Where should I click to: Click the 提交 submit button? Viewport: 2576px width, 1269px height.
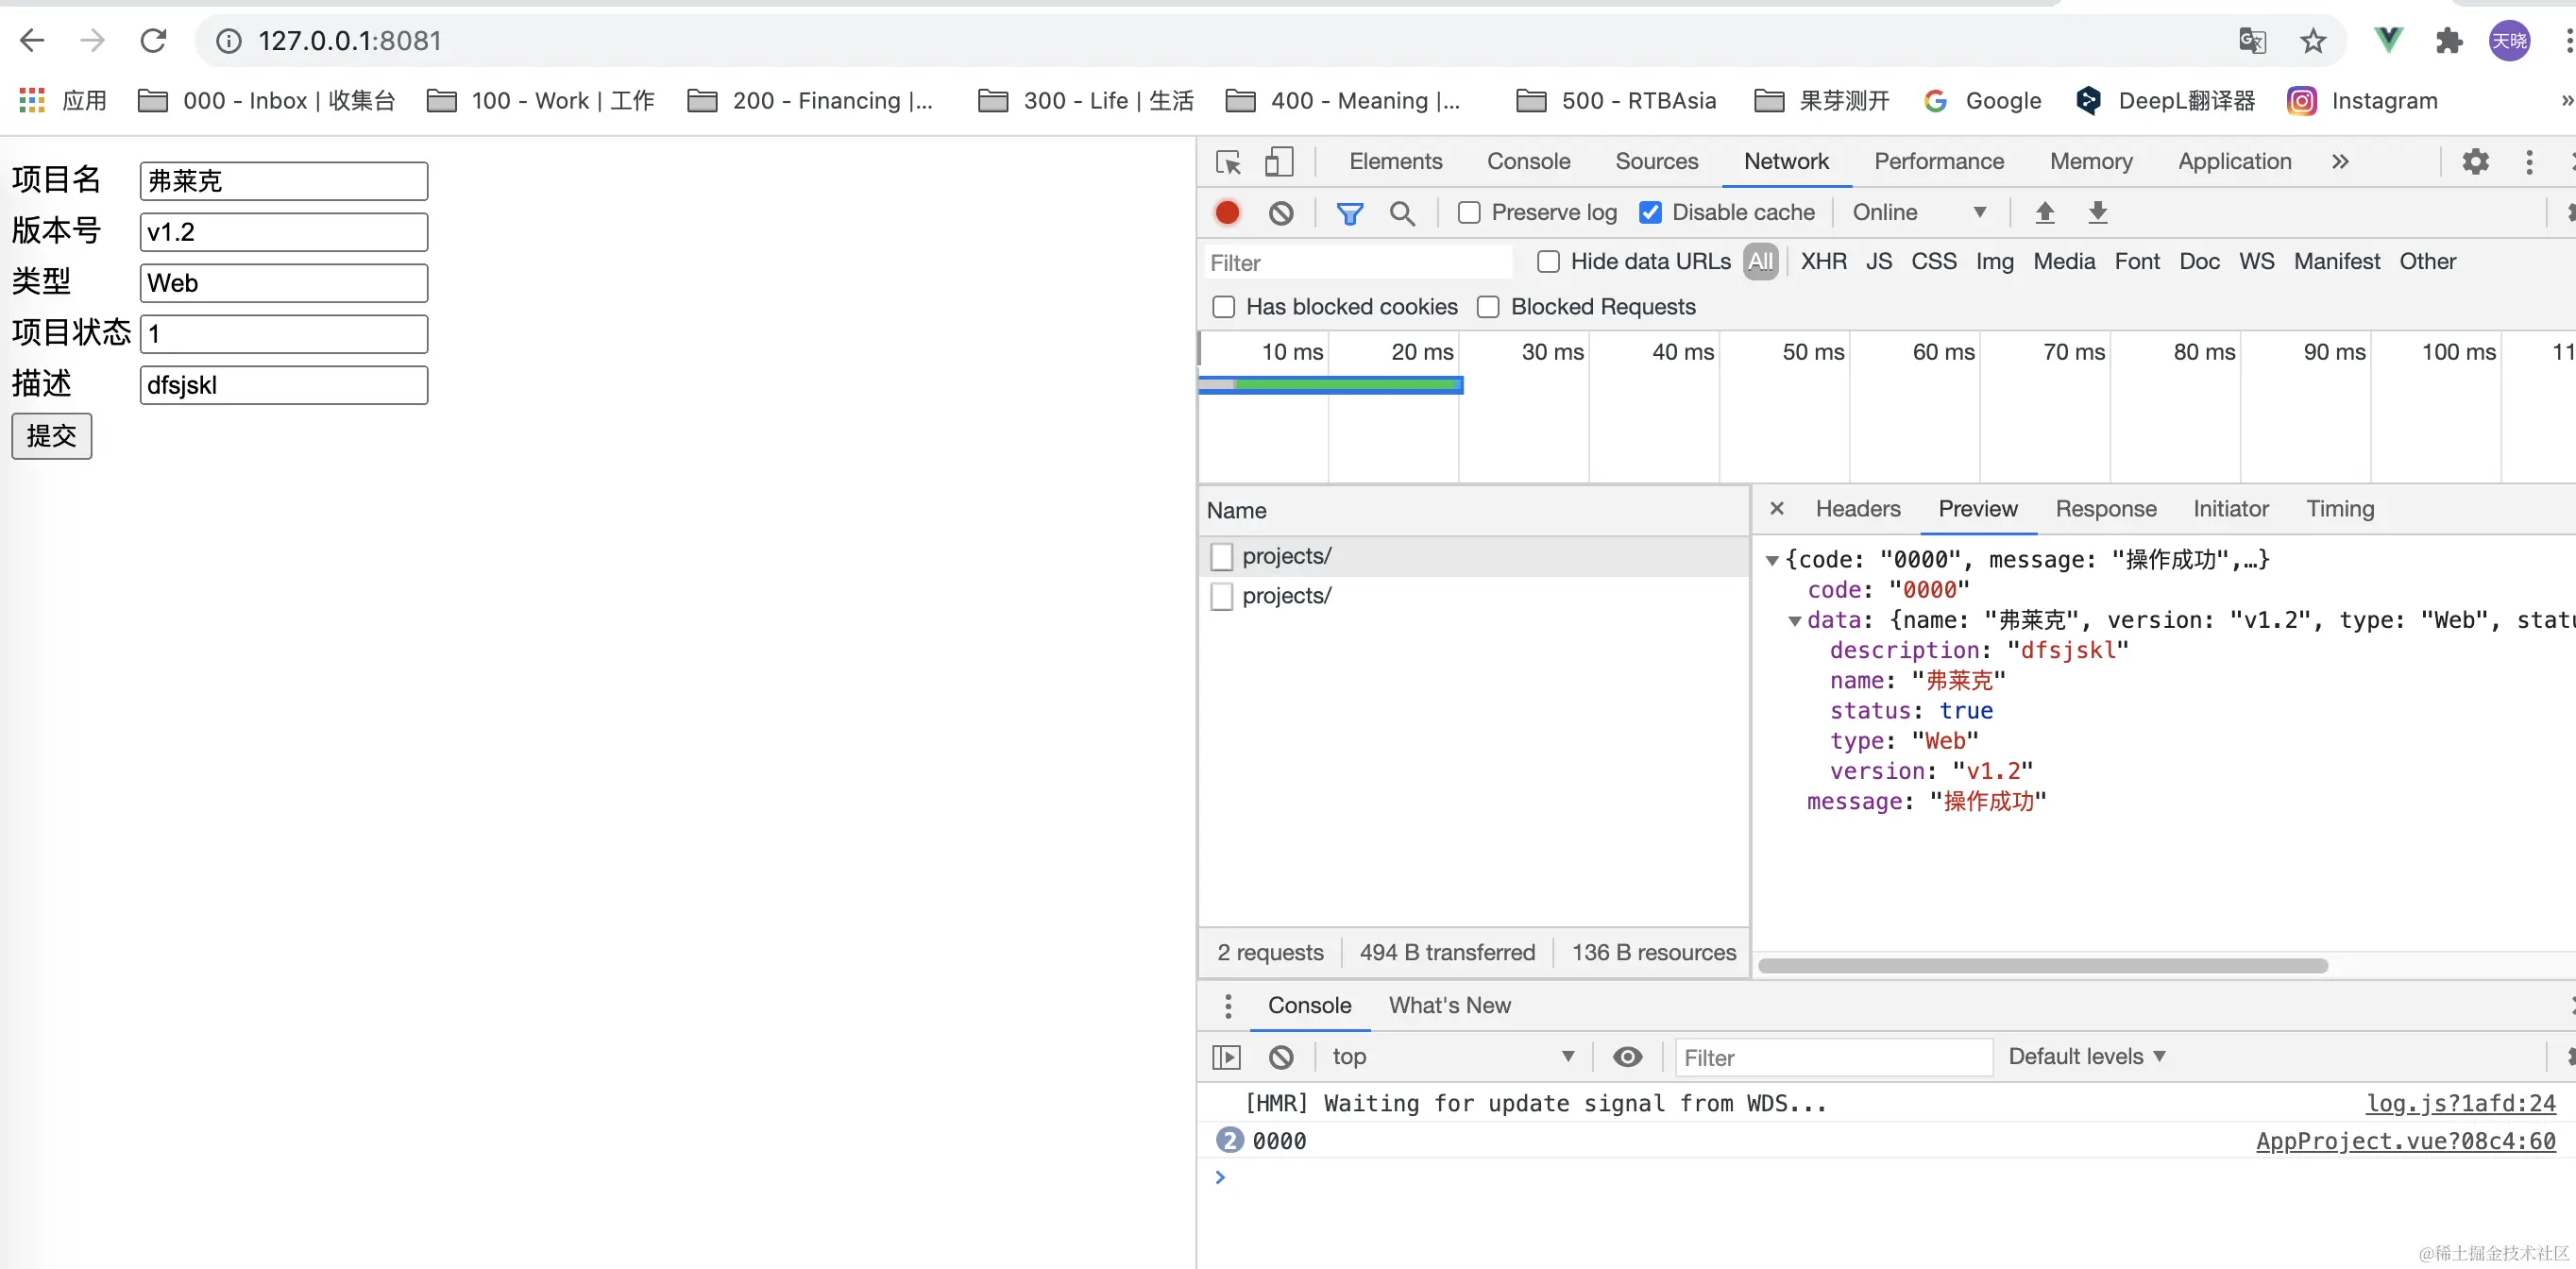[52, 436]
